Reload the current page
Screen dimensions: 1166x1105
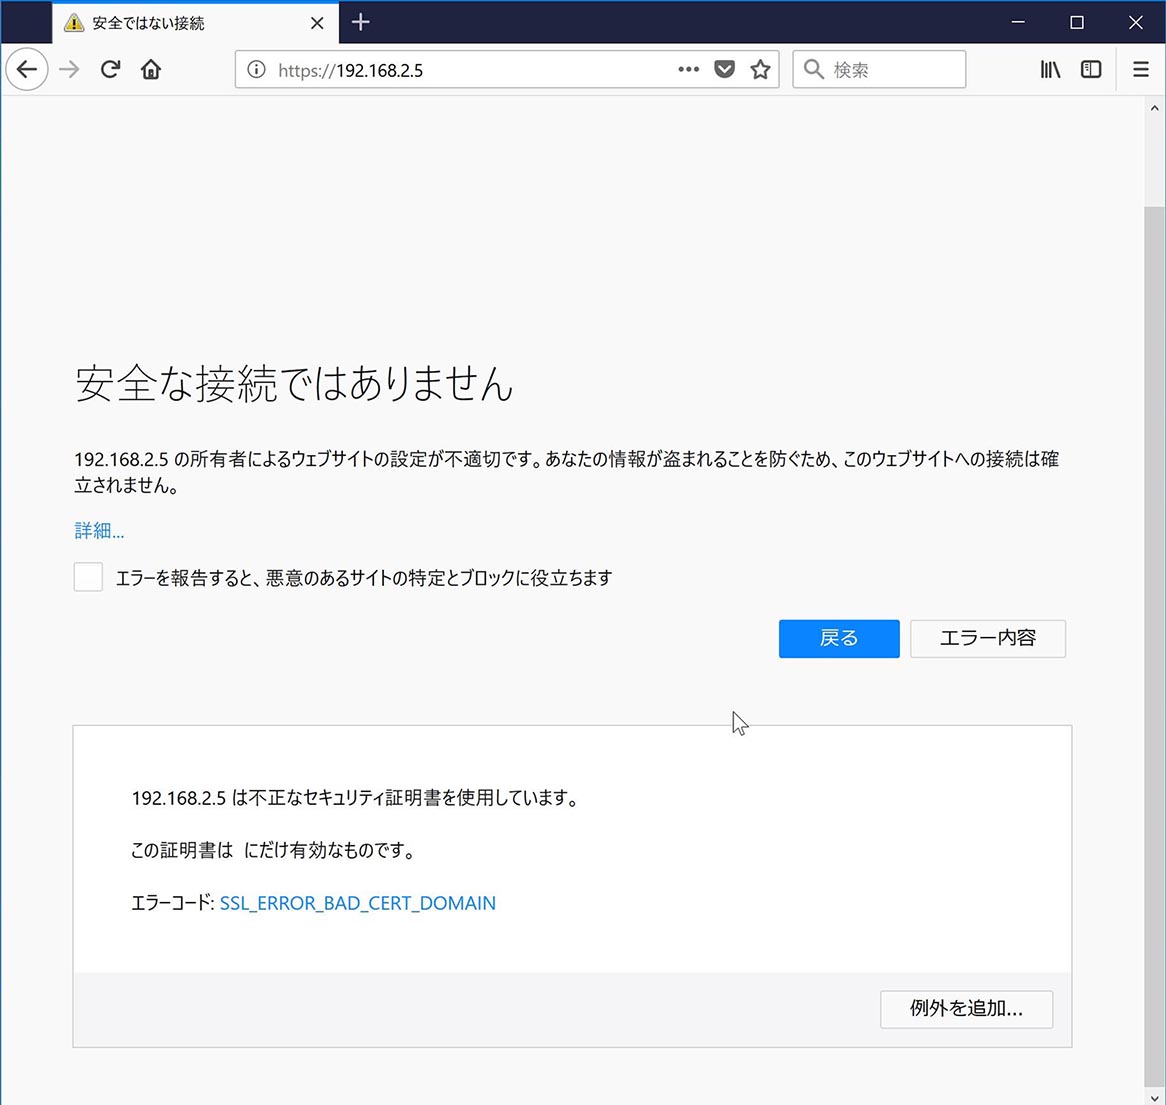pos(110,70)
